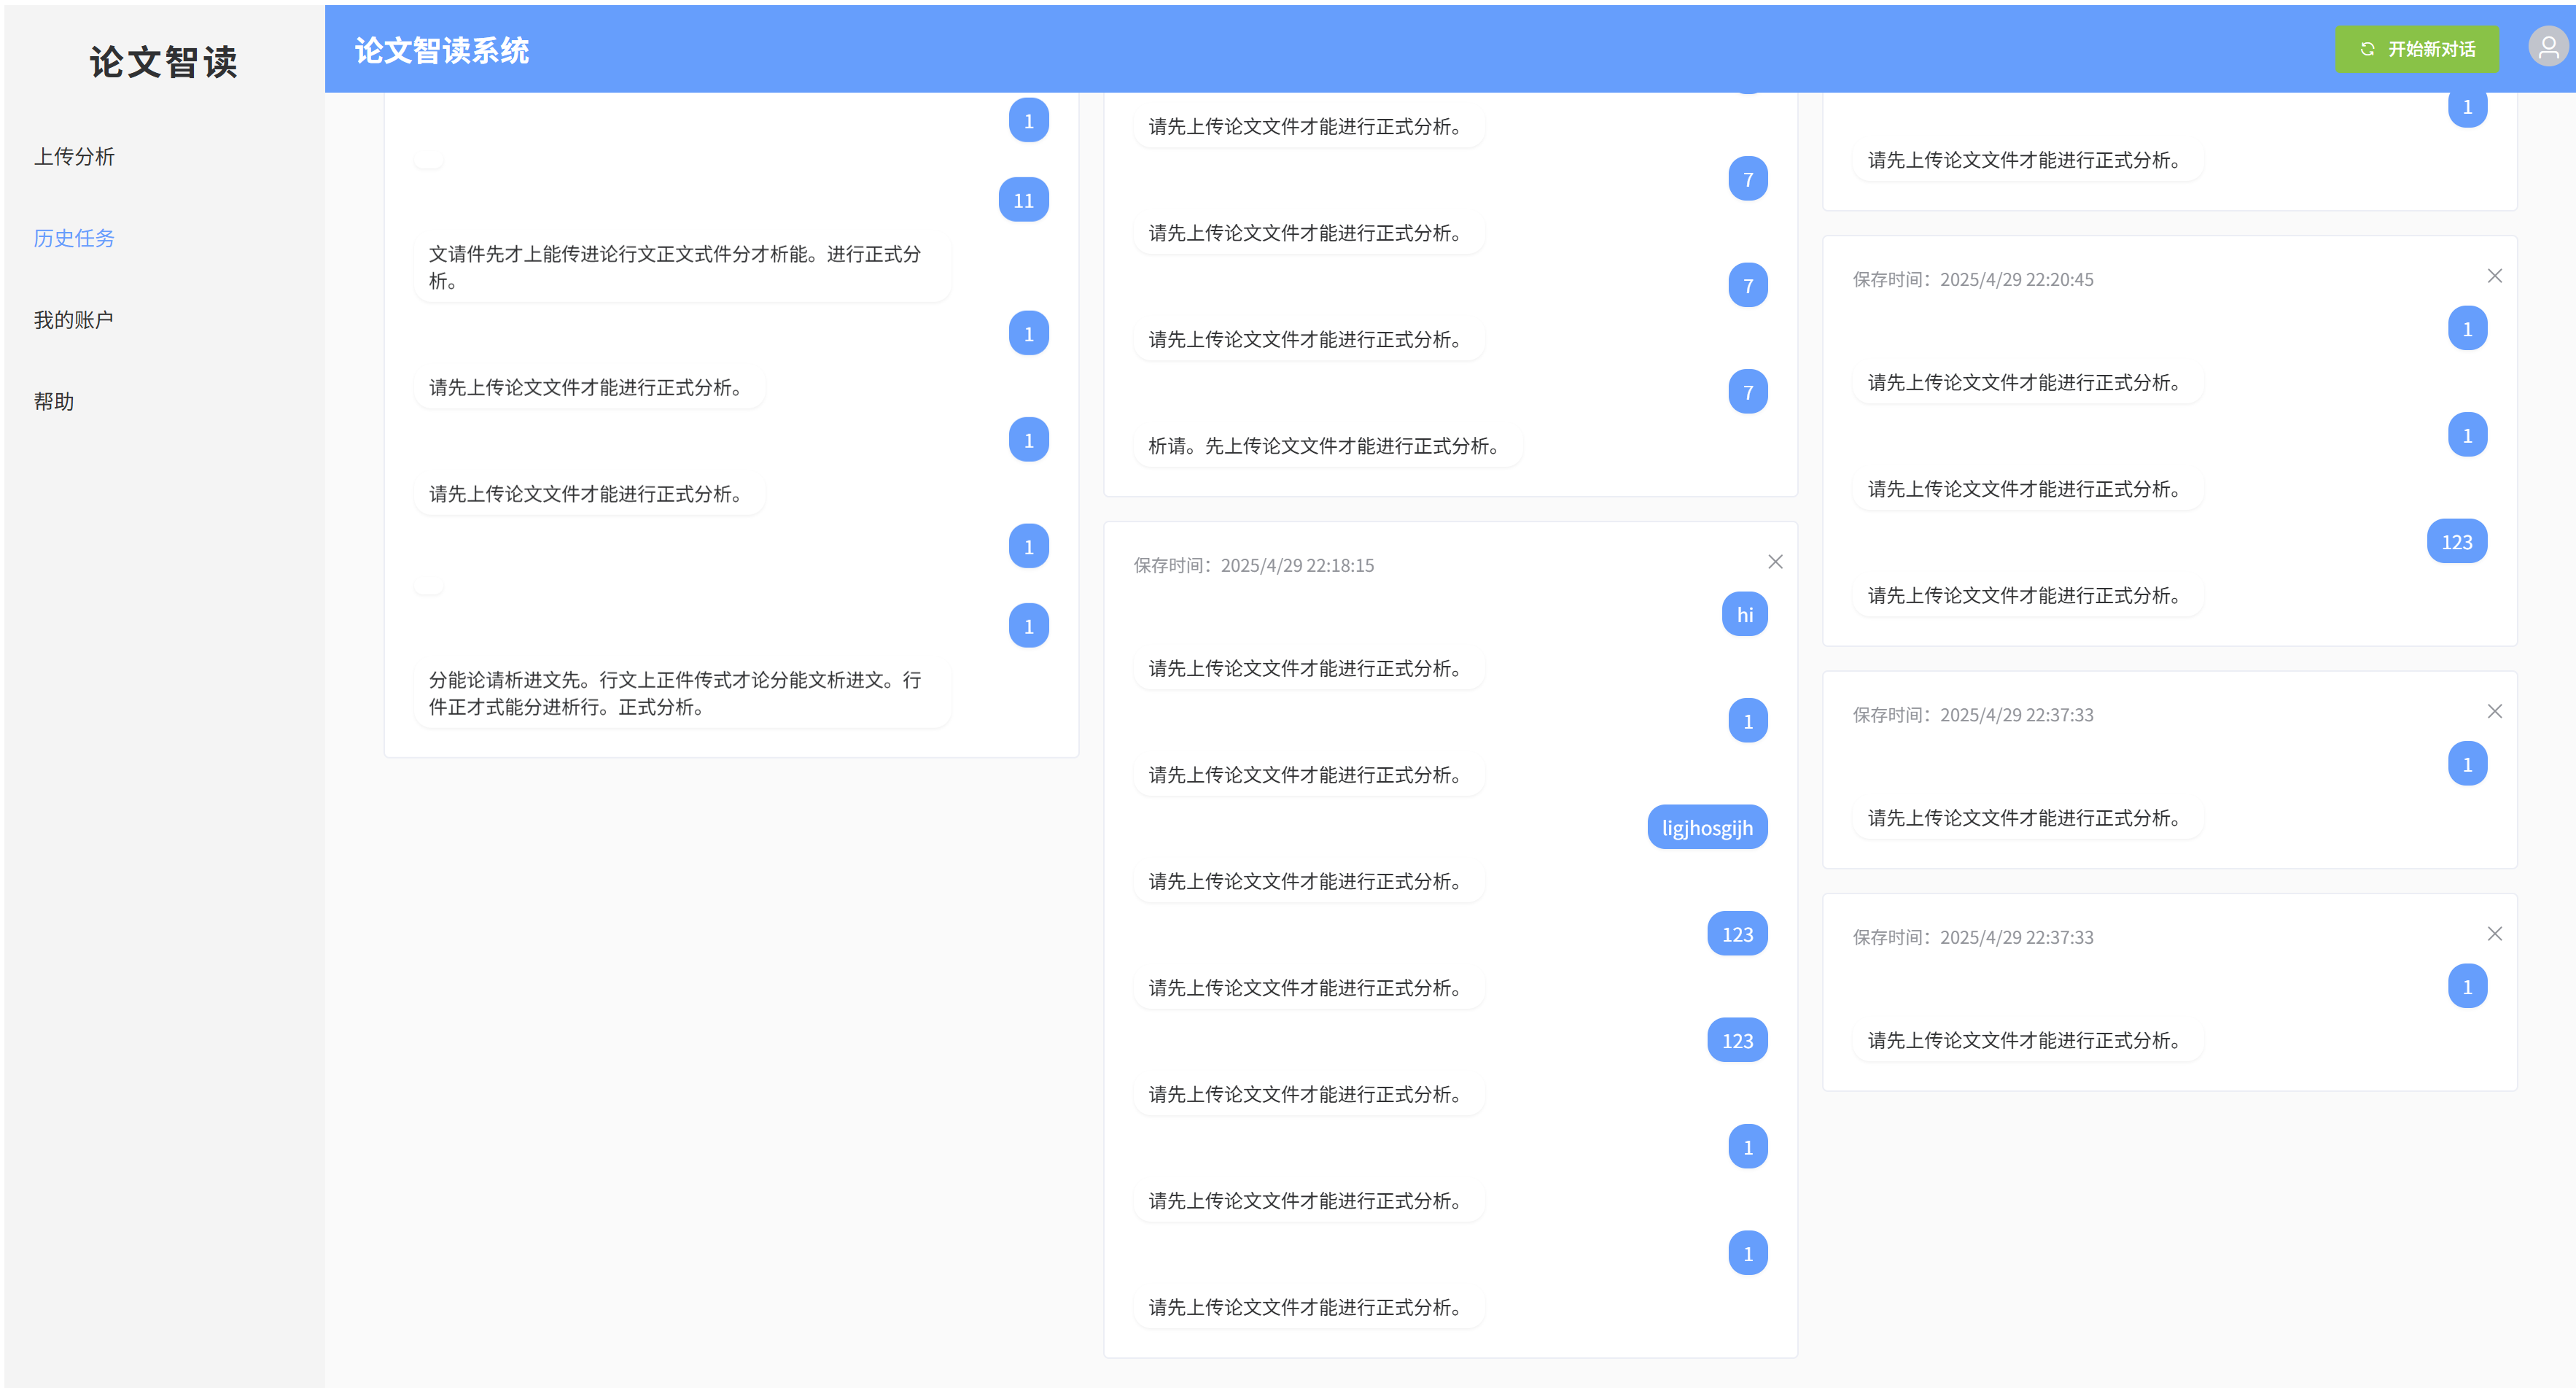Image resolution: width=2576 pixels, height=1388 pixels.
Task: Click the refresh icon inside 开始新对话 button
Action: tap(2365, 48)
